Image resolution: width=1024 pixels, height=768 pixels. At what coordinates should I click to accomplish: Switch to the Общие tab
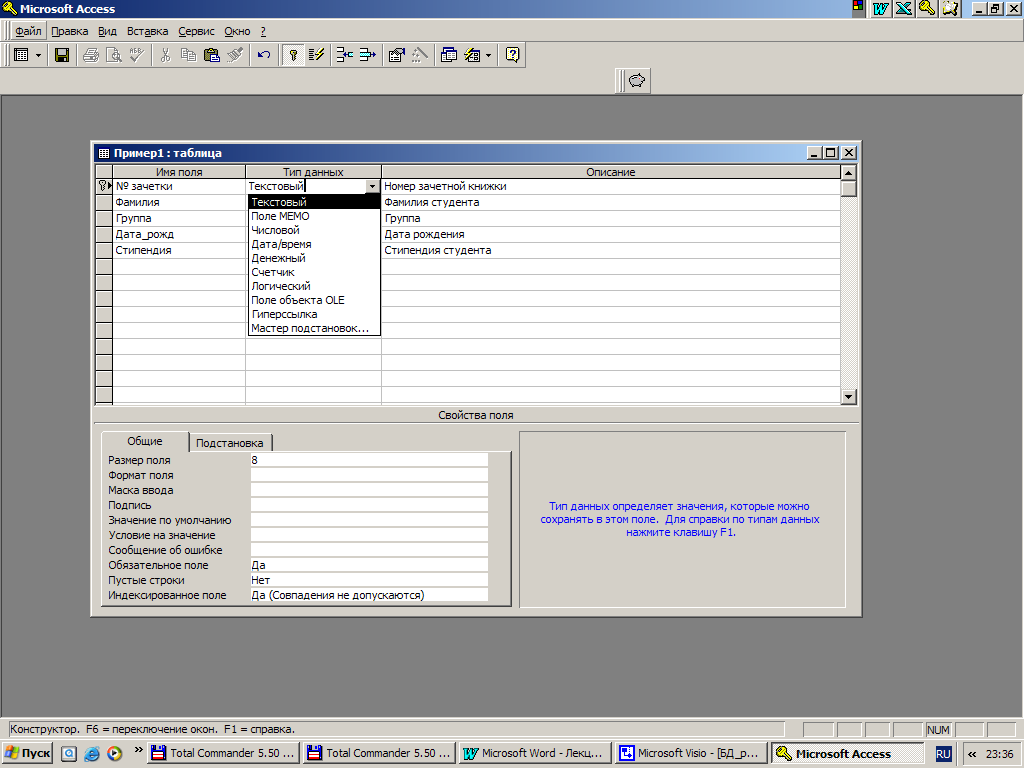(x=145, y=441)
